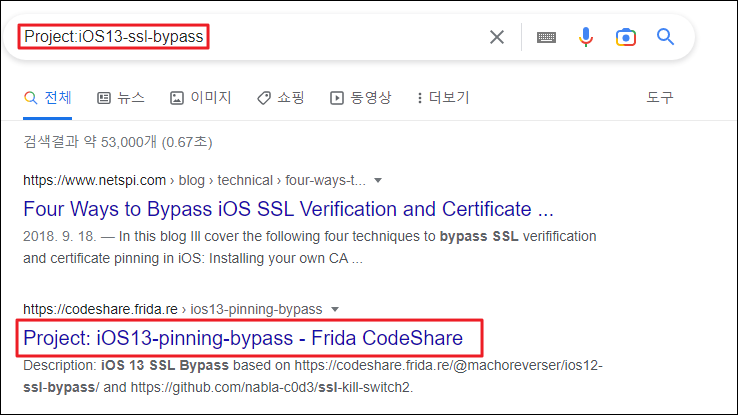The image size is (738, 415).
Task: Click the picture icon beside 이미지
Action: 177,98
